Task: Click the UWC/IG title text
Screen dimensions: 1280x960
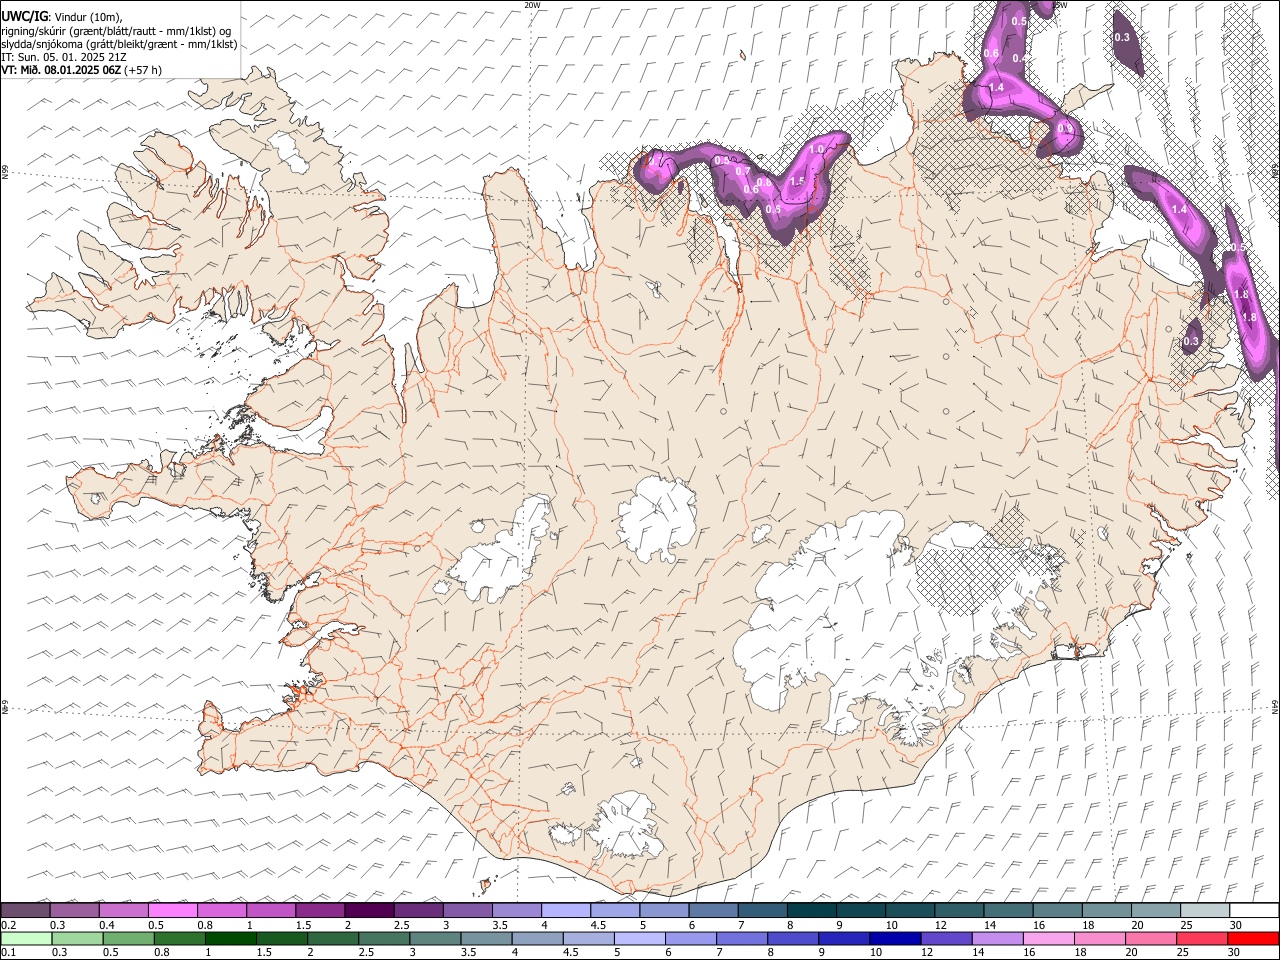Action: click(x=23, y=16)
